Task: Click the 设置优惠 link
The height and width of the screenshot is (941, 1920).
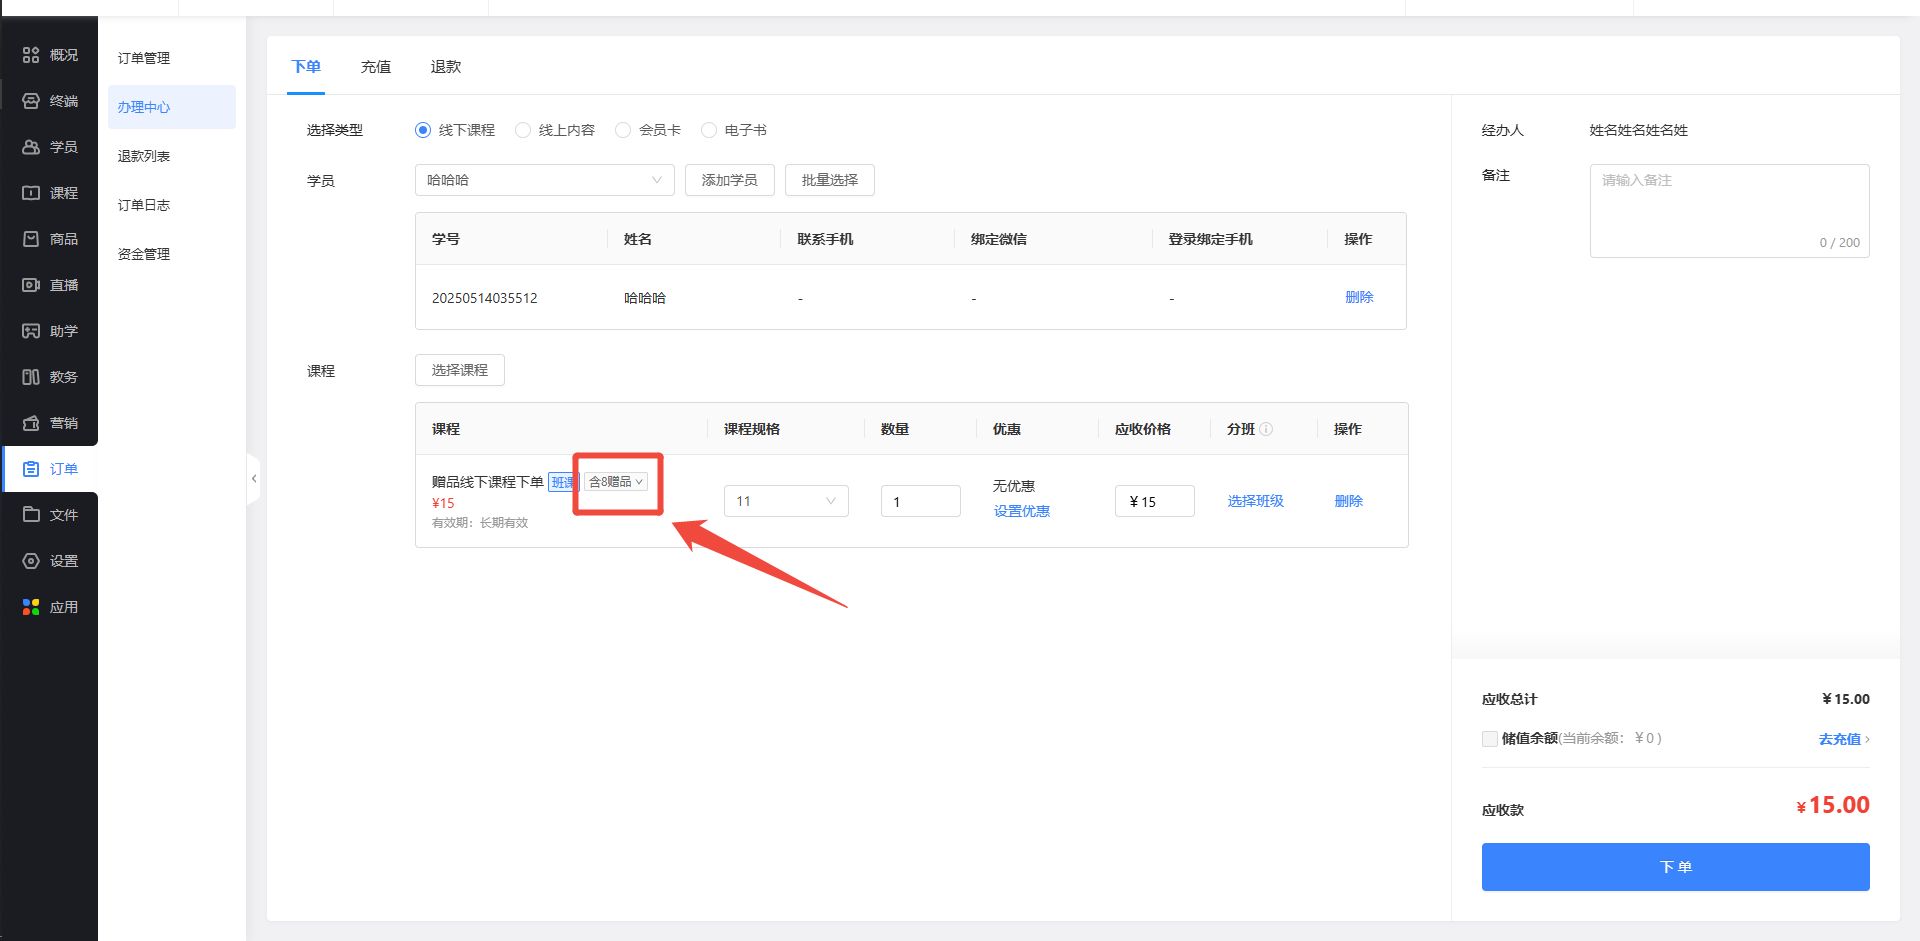Action: [1021, 511]
